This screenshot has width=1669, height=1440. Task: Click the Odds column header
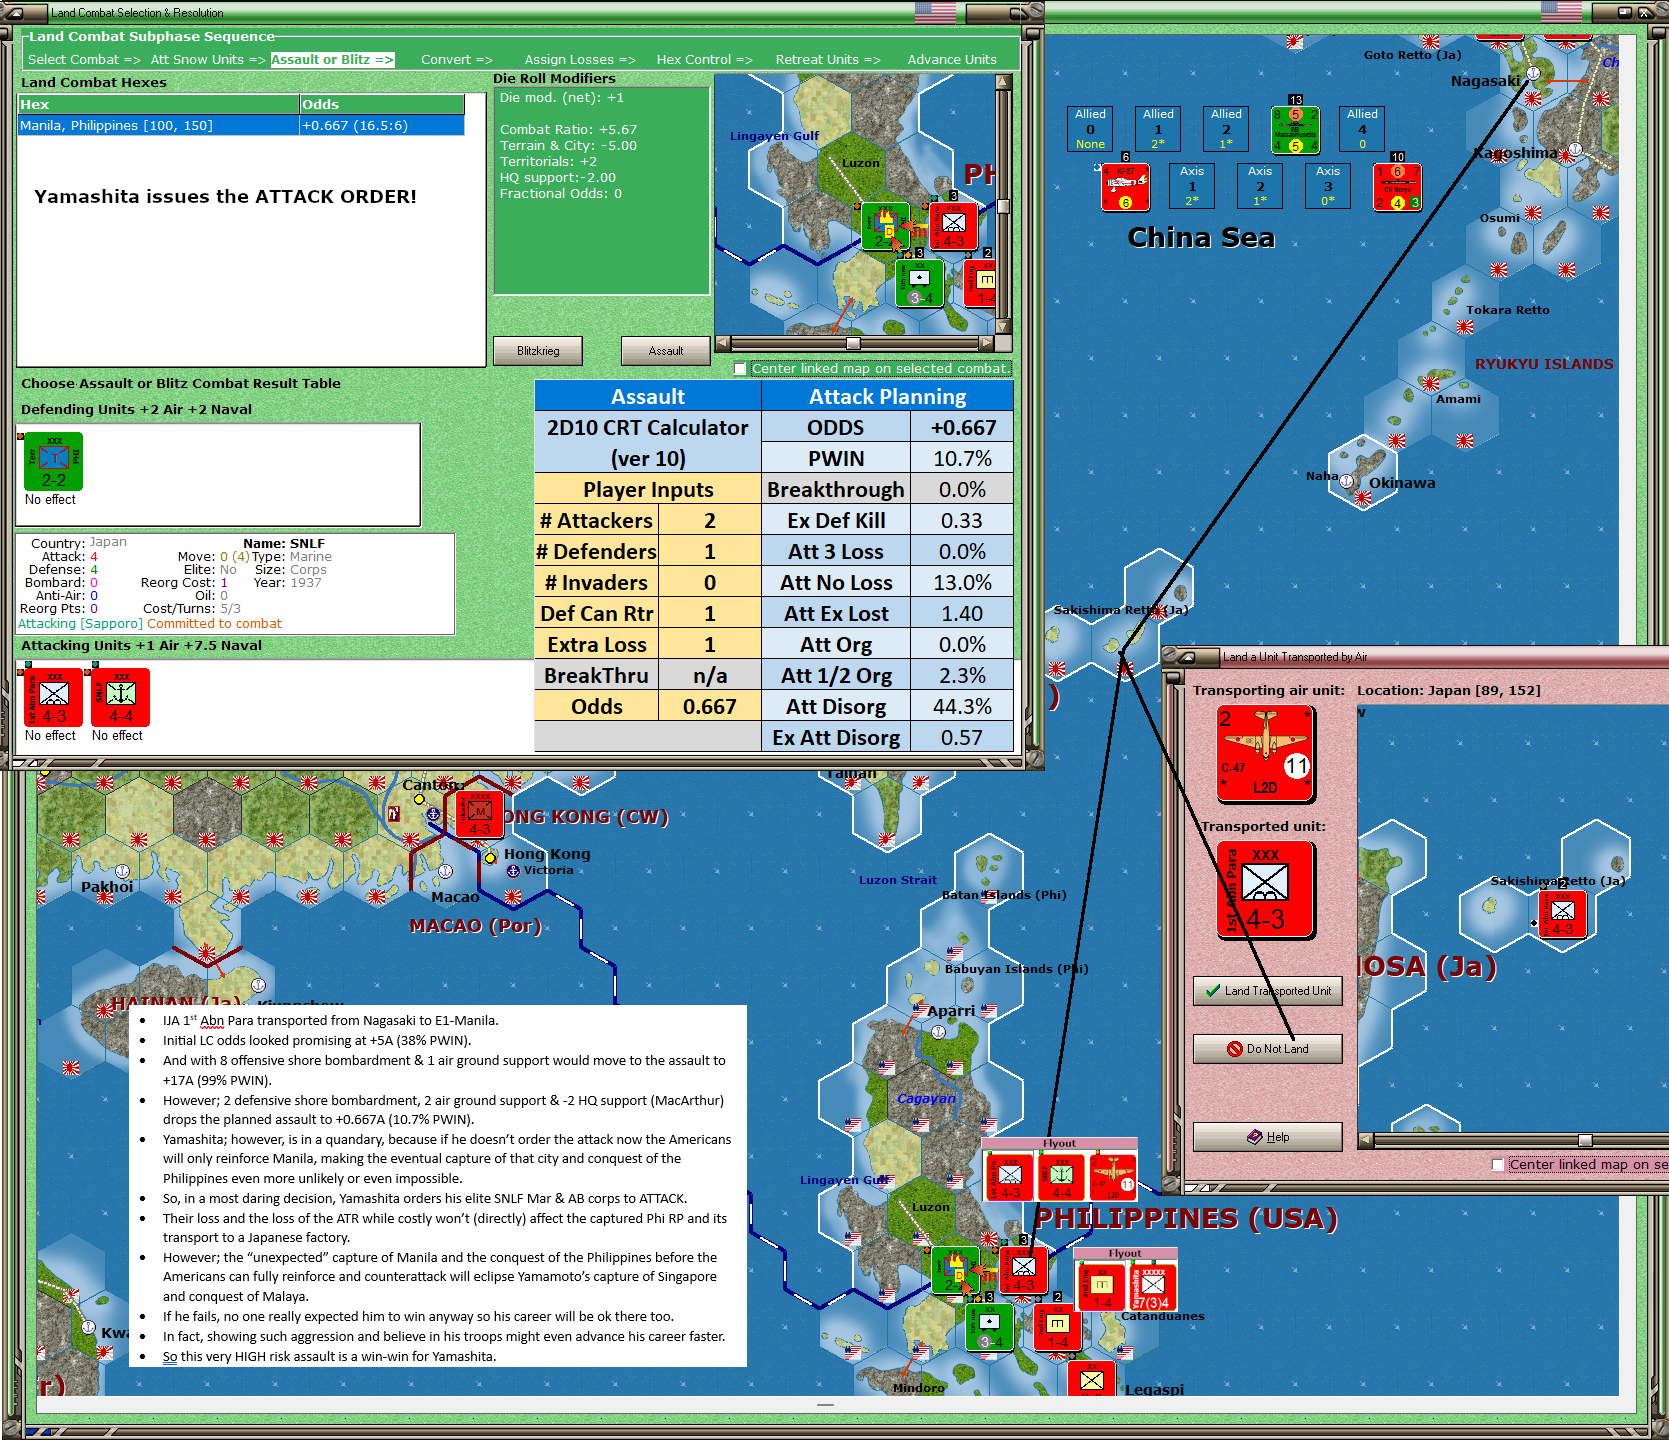pos(381,105)
